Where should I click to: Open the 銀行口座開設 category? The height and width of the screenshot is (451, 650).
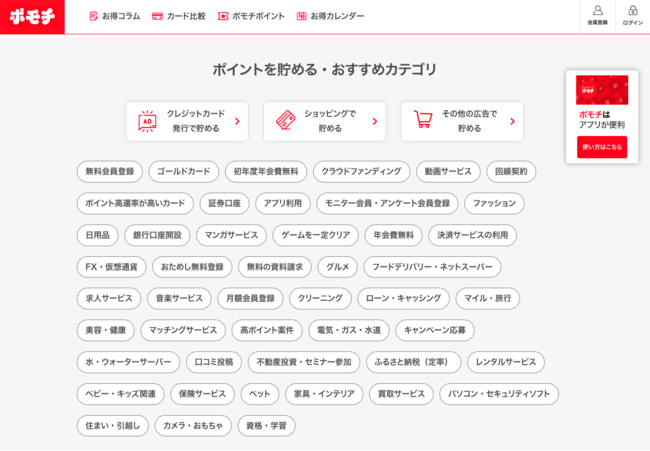click(x=158, y=235)
